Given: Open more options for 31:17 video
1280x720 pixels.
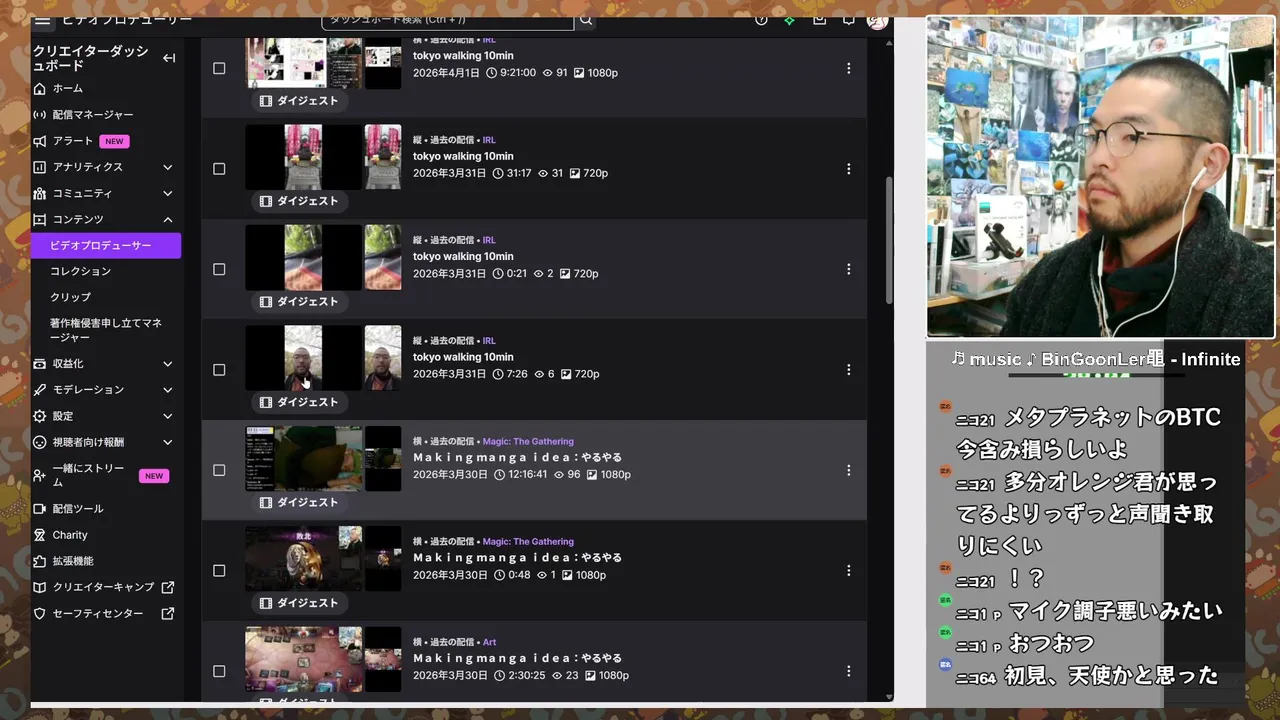Looking at the screenshot, I should click(x=848, y=169).
